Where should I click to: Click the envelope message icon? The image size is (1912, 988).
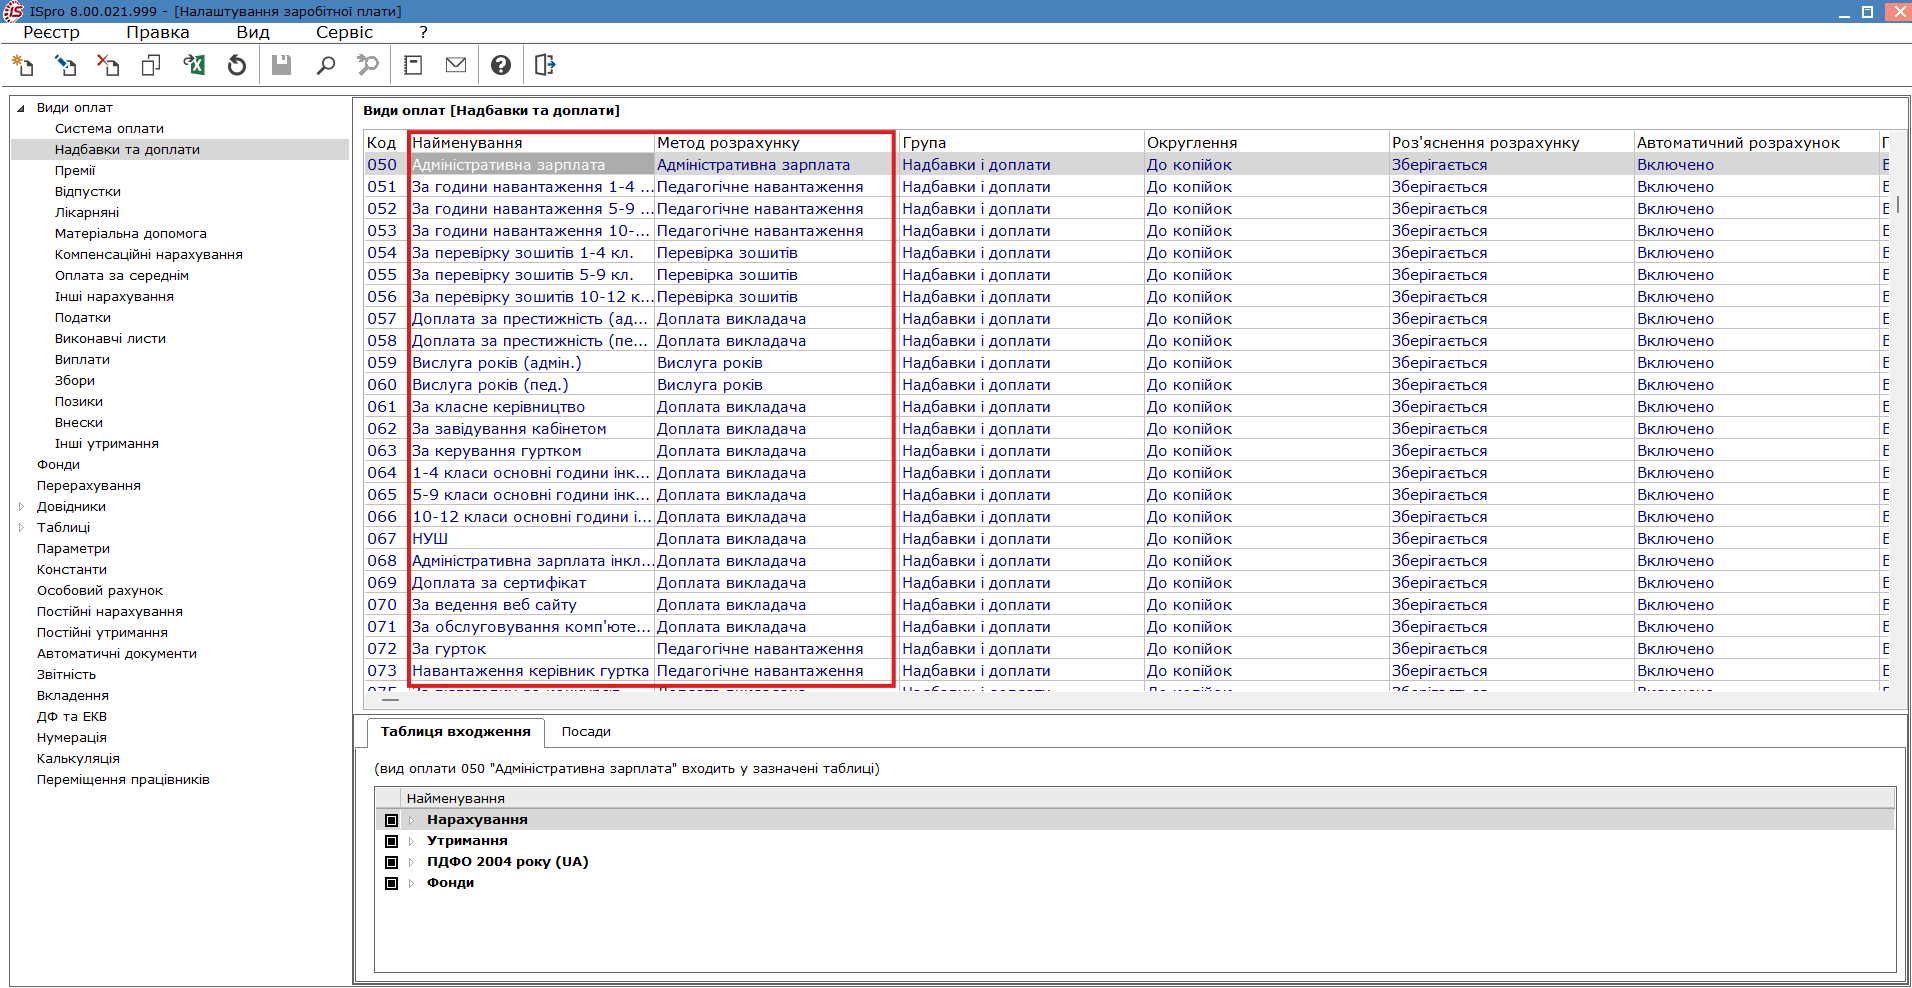coord(456,65)
